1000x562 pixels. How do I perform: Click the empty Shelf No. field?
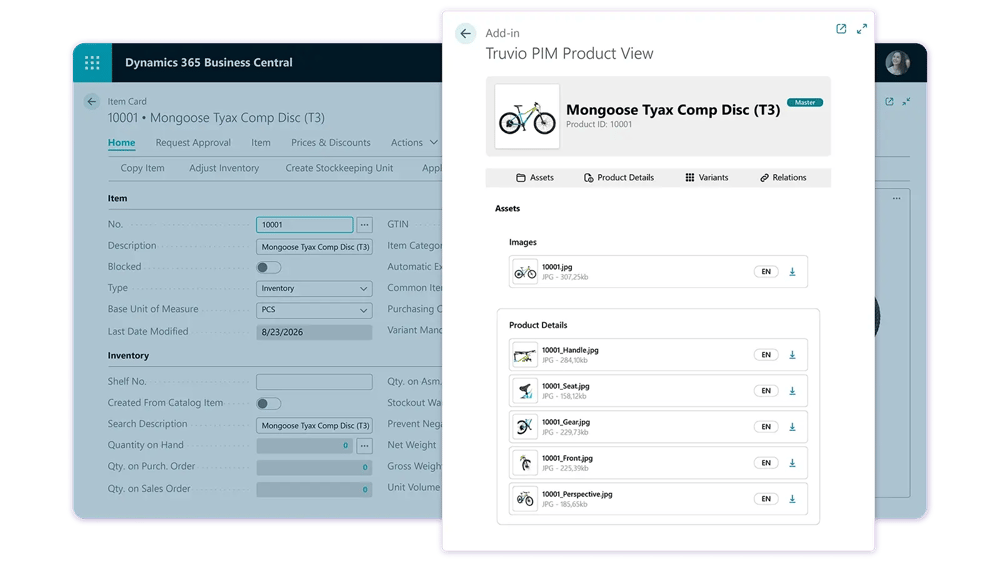coord(314,382)
